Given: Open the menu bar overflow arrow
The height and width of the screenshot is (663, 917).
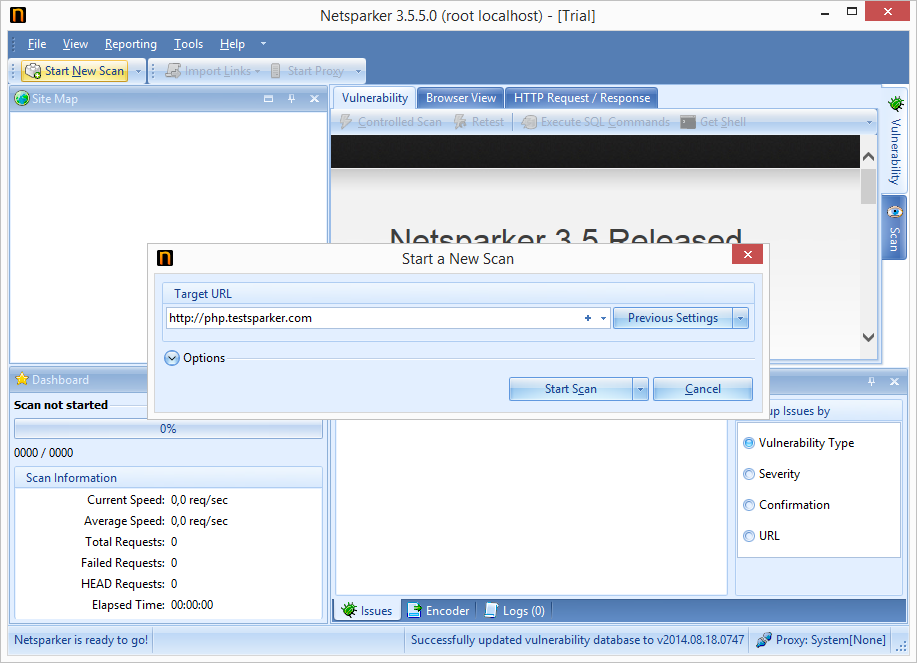Looking at the screenshot, I should tap(263, 44).
